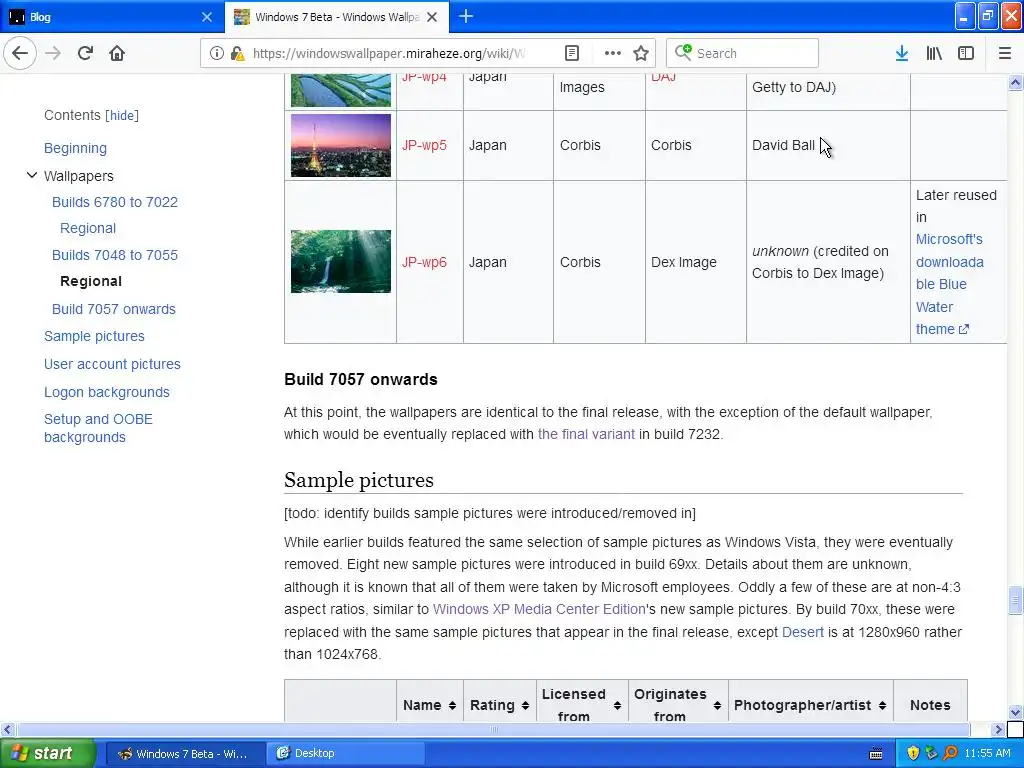Click the magnifier tray icon

click(x=950, y=754)
